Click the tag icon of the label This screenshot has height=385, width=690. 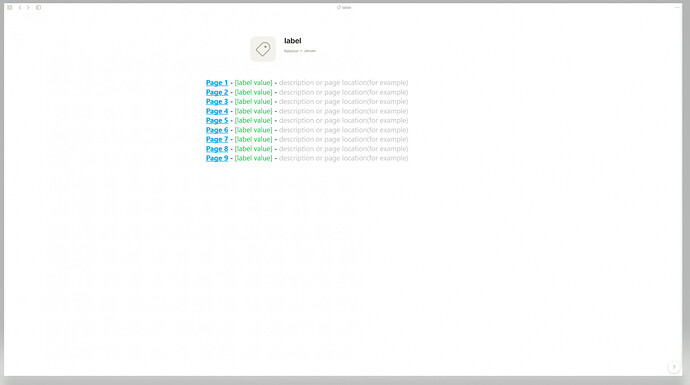tap(263, 49)
